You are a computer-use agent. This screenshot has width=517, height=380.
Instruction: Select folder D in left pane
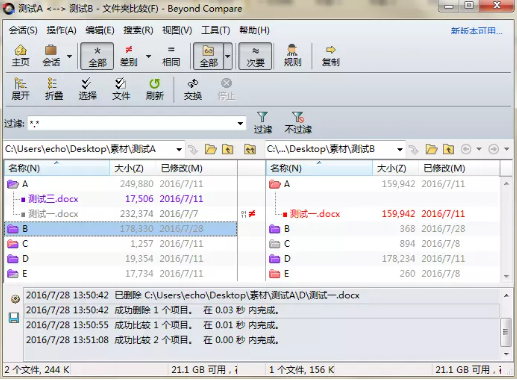coord(121,259)
